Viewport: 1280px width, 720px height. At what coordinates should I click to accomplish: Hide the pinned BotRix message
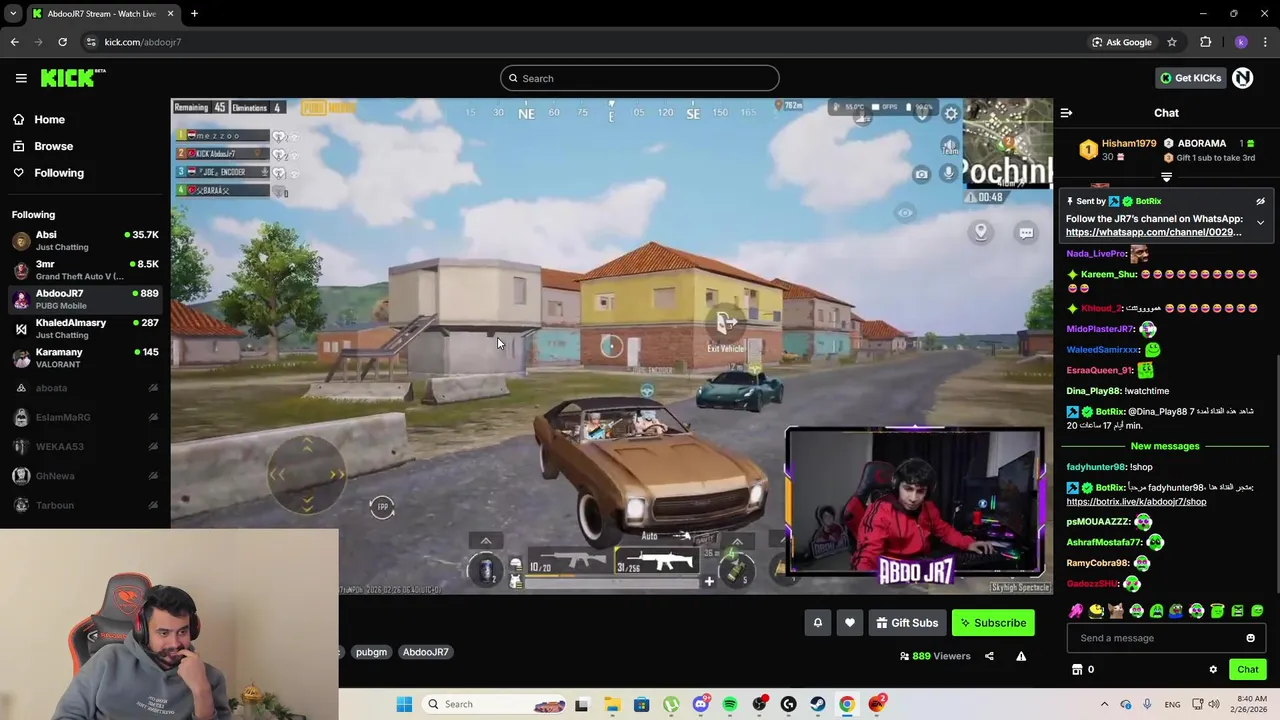pyautogui.click(x=1260, y=201)
